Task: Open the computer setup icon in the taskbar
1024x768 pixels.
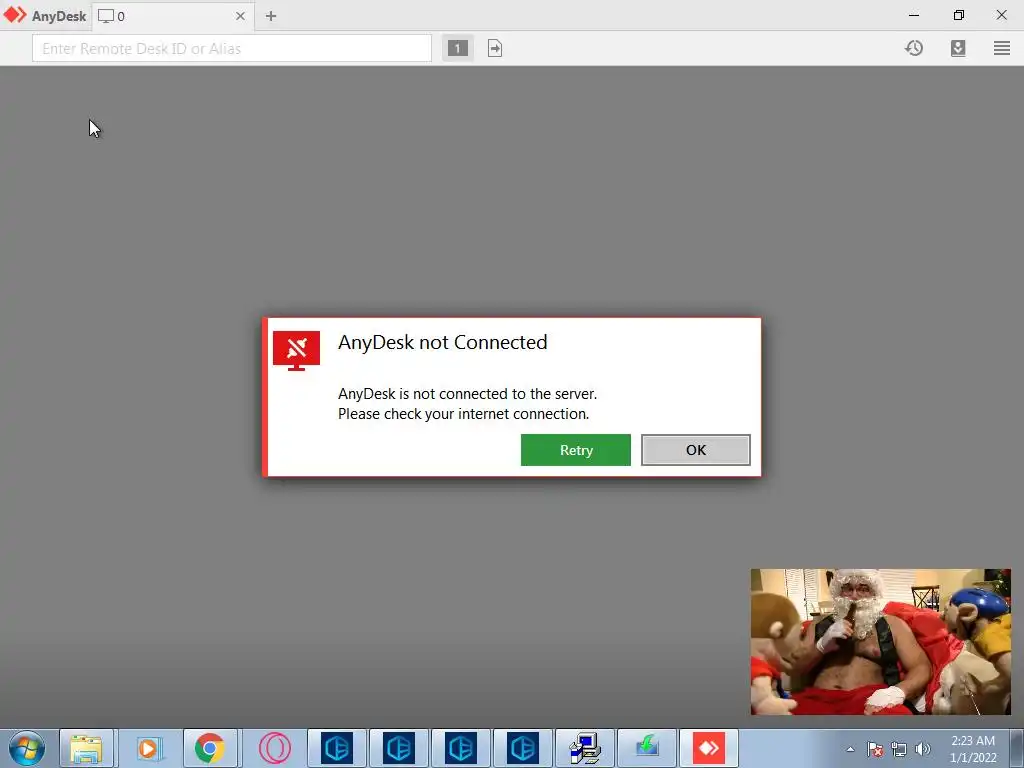Action: [x=585, y=748]
